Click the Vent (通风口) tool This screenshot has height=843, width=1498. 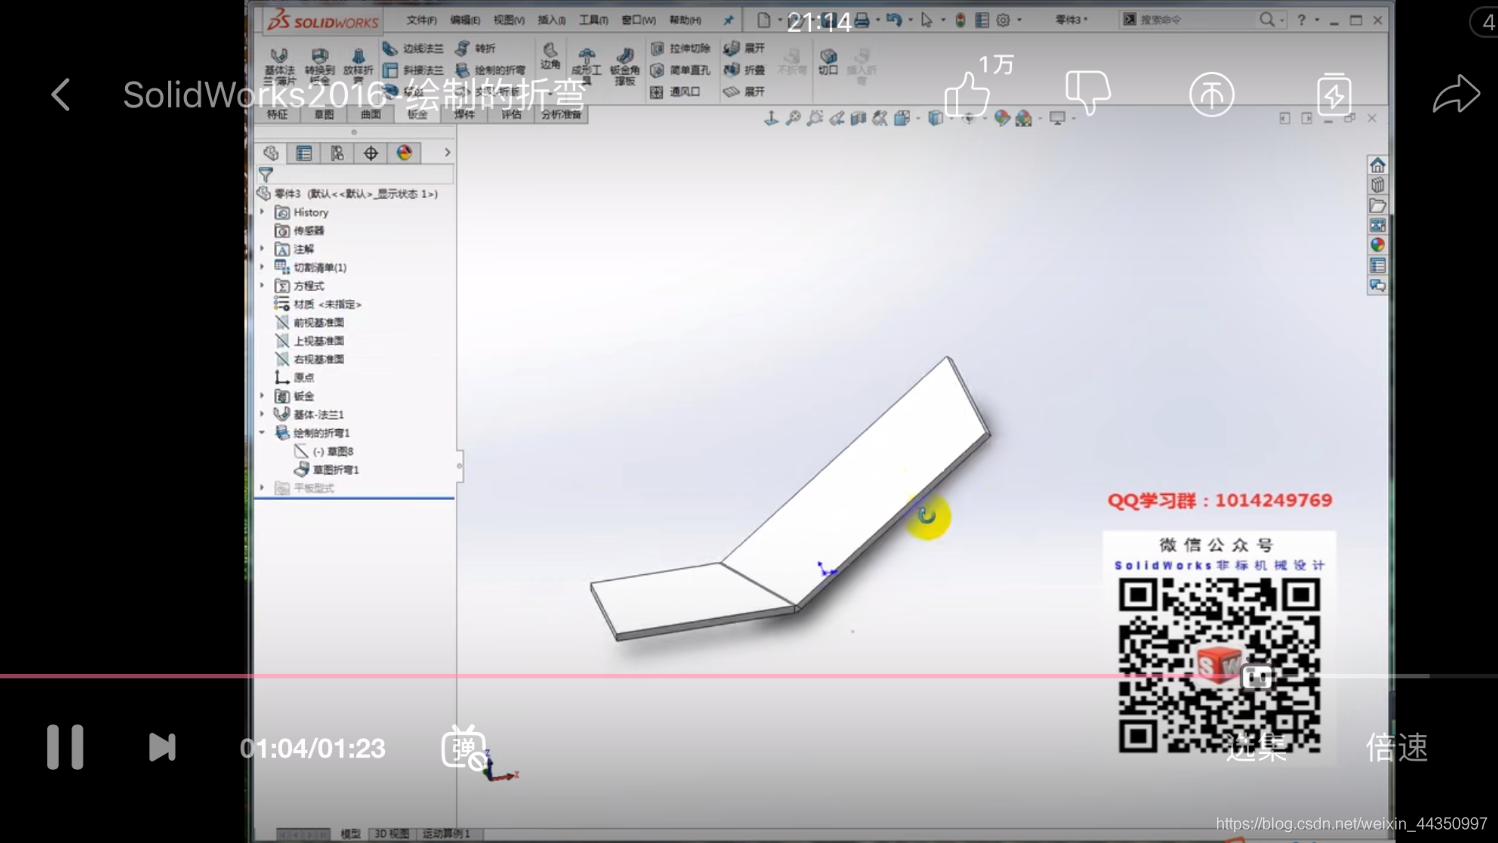pyautogui.click(x=675, y=92)
